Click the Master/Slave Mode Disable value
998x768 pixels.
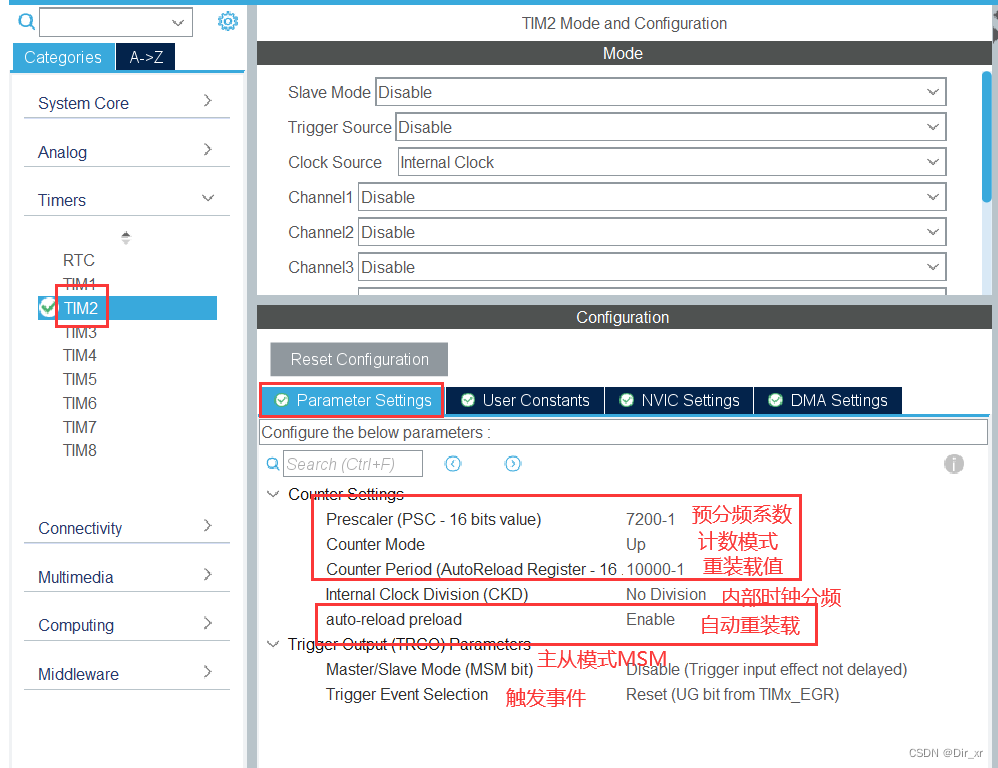point(766,669)
